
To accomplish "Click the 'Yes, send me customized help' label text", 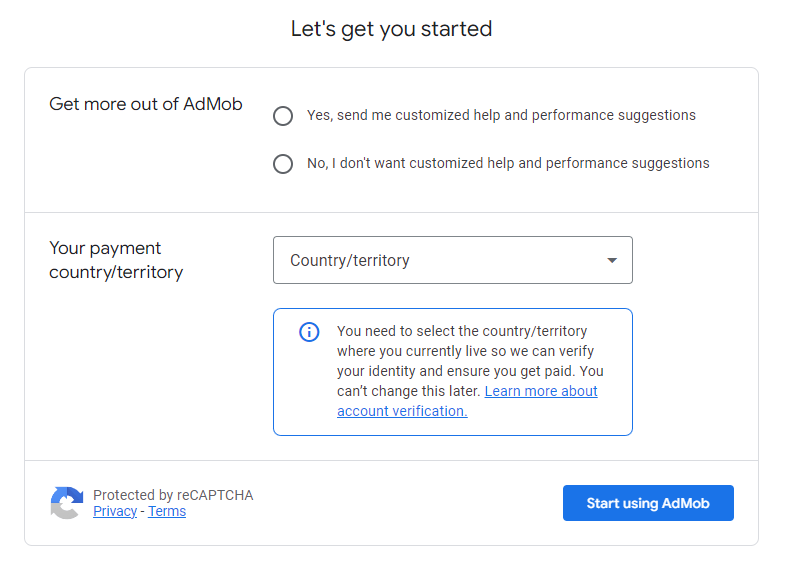I will click(x=501, y=115).
